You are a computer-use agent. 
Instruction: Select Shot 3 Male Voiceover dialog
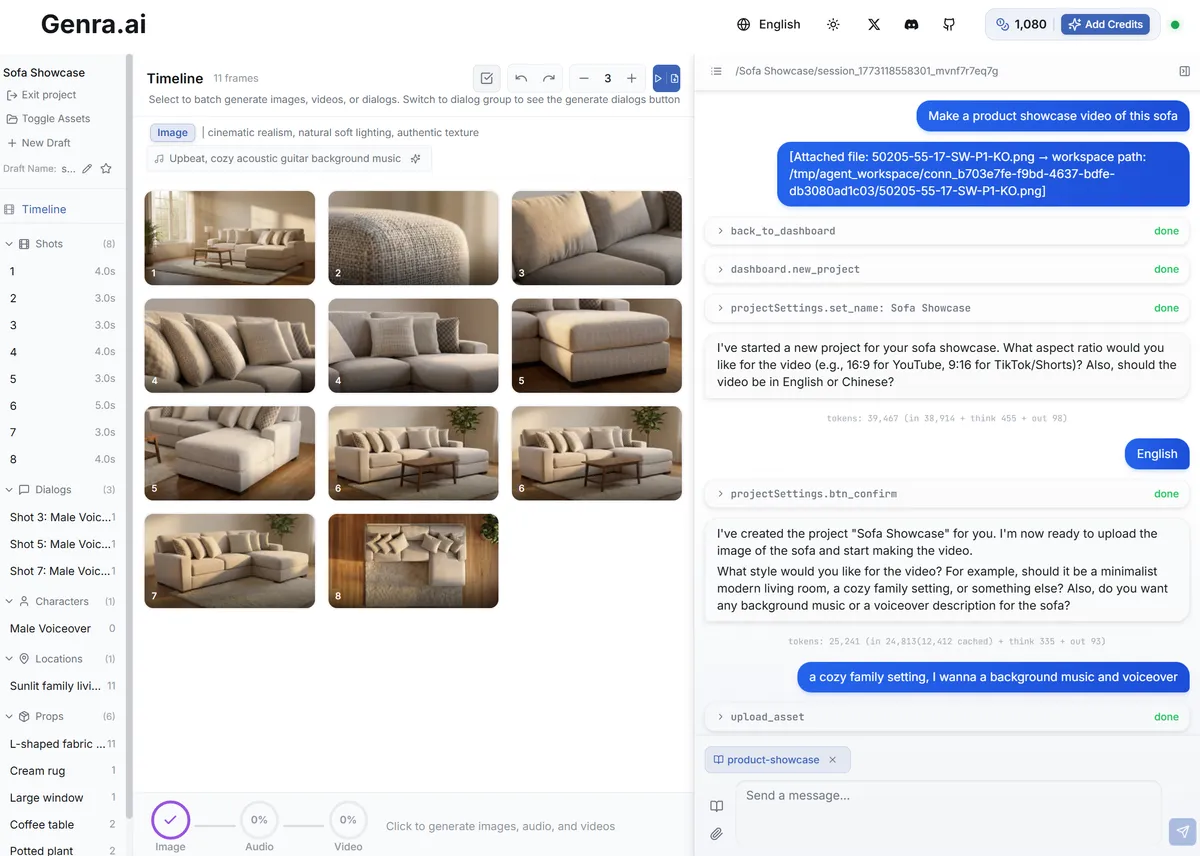(60, 517)
